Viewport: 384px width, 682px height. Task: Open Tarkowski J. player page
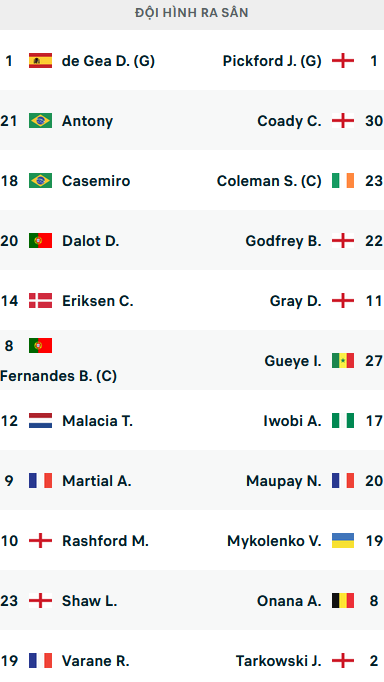pyautogui.click(x=279, y=661)
